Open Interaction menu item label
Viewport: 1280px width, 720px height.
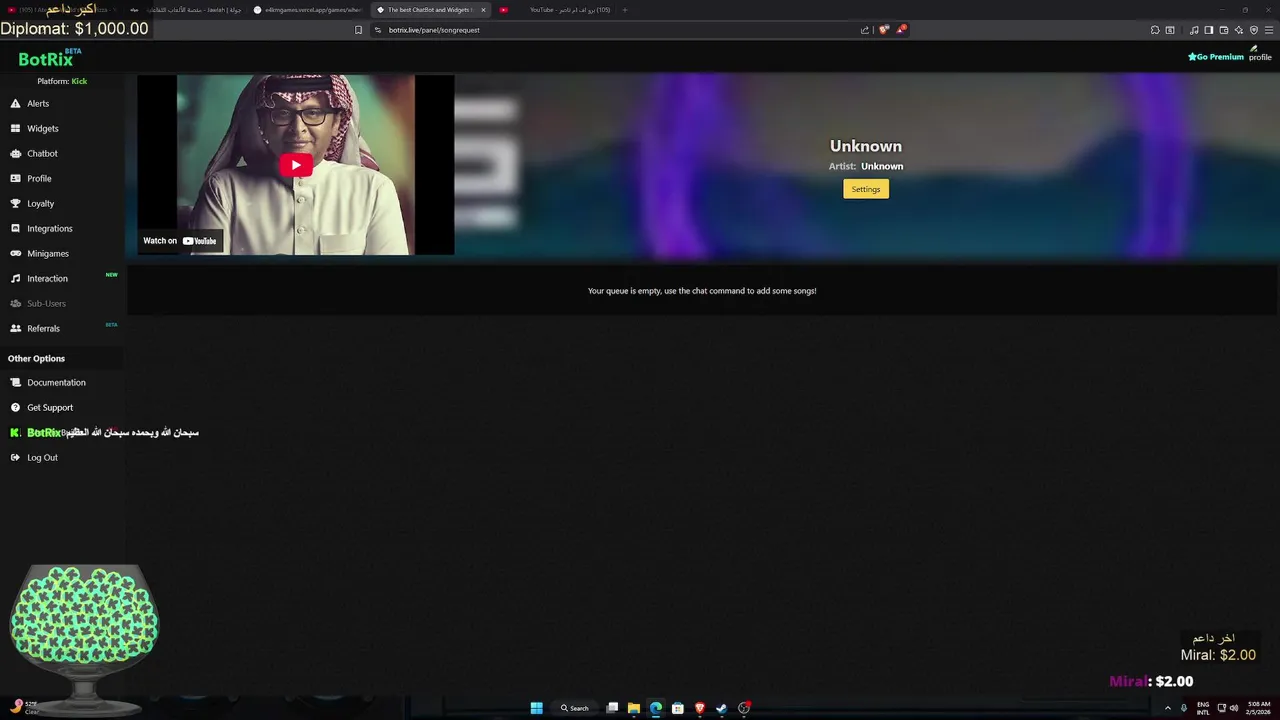point(48,279)
